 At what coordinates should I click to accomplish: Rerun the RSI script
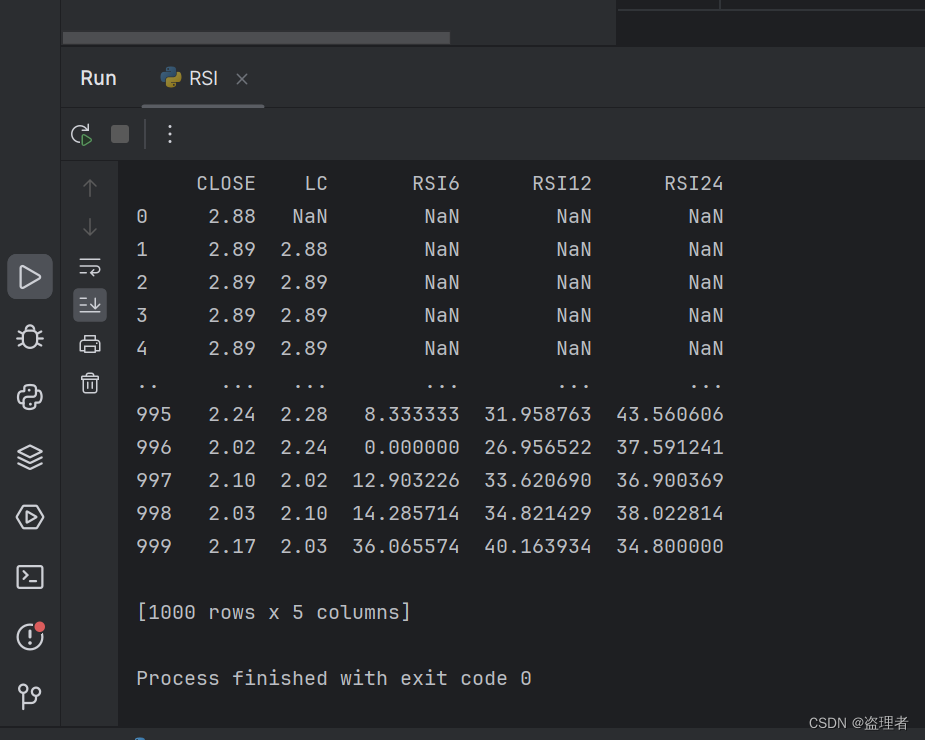tap(81, 135)
